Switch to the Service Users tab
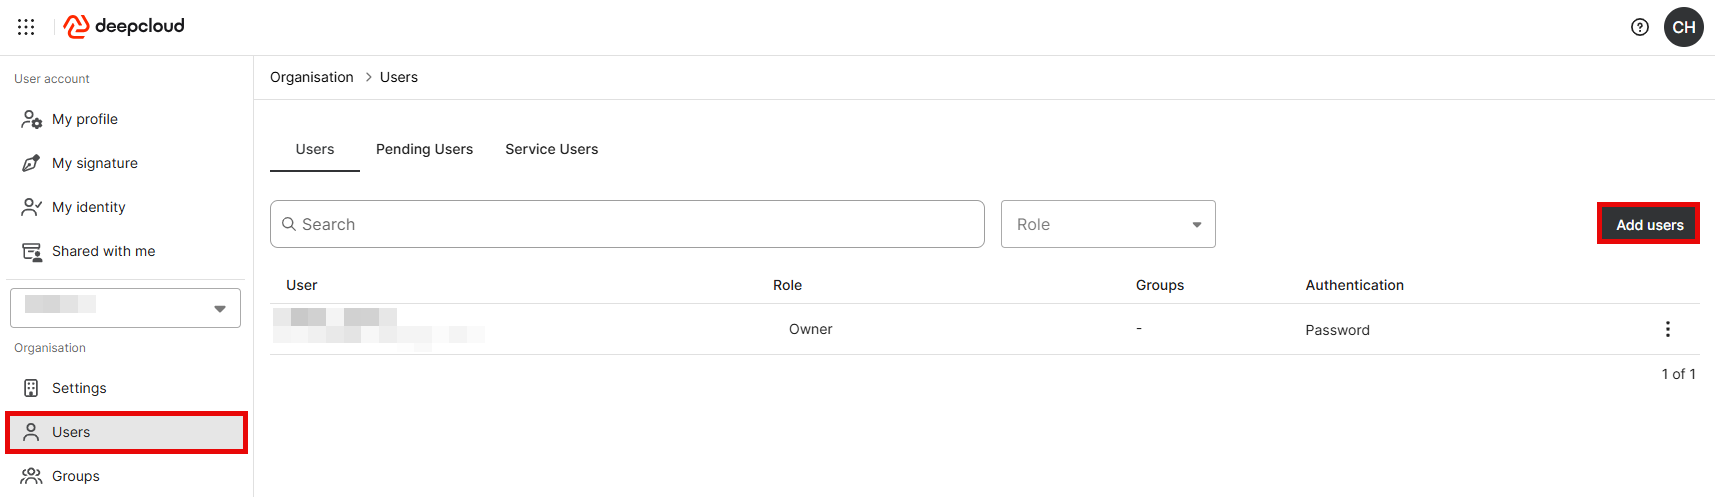Viewport: 1715px width, 497px height. pos(551,149)
